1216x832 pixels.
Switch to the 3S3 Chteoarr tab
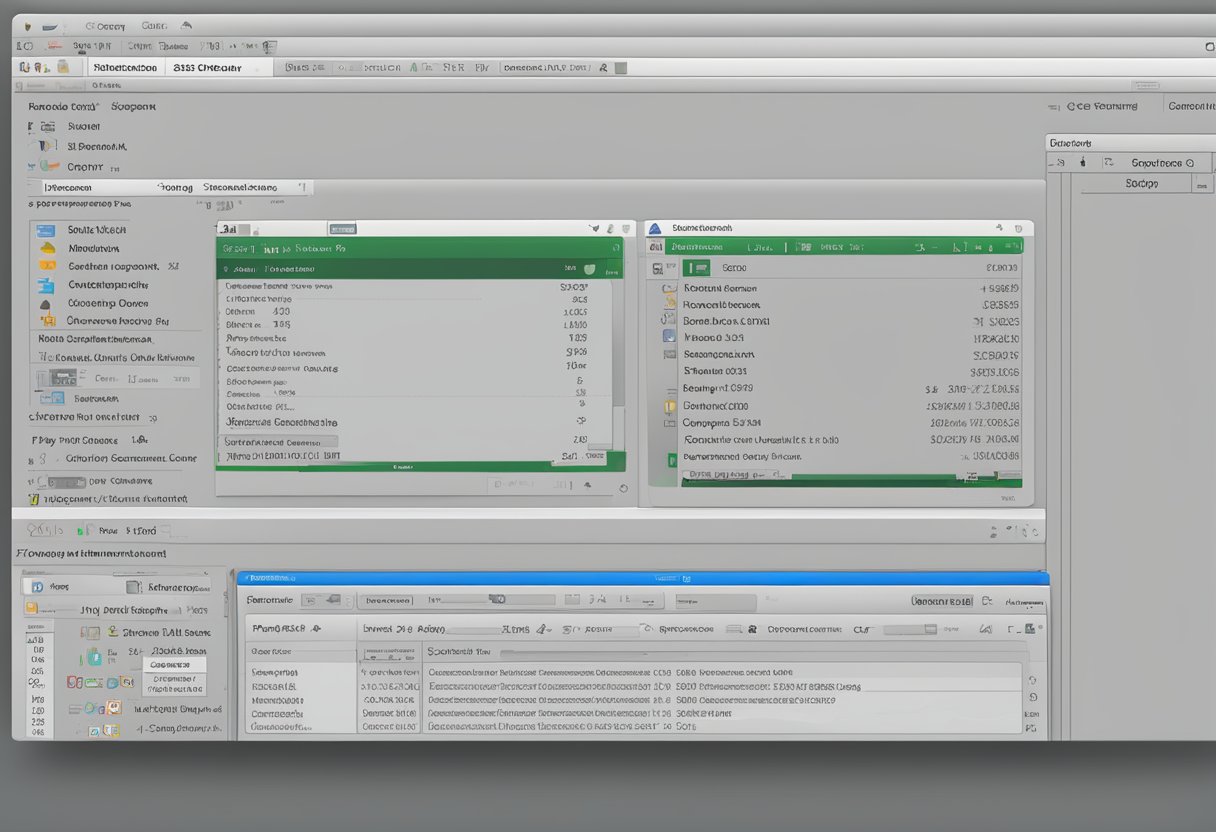tap(207, 68)
